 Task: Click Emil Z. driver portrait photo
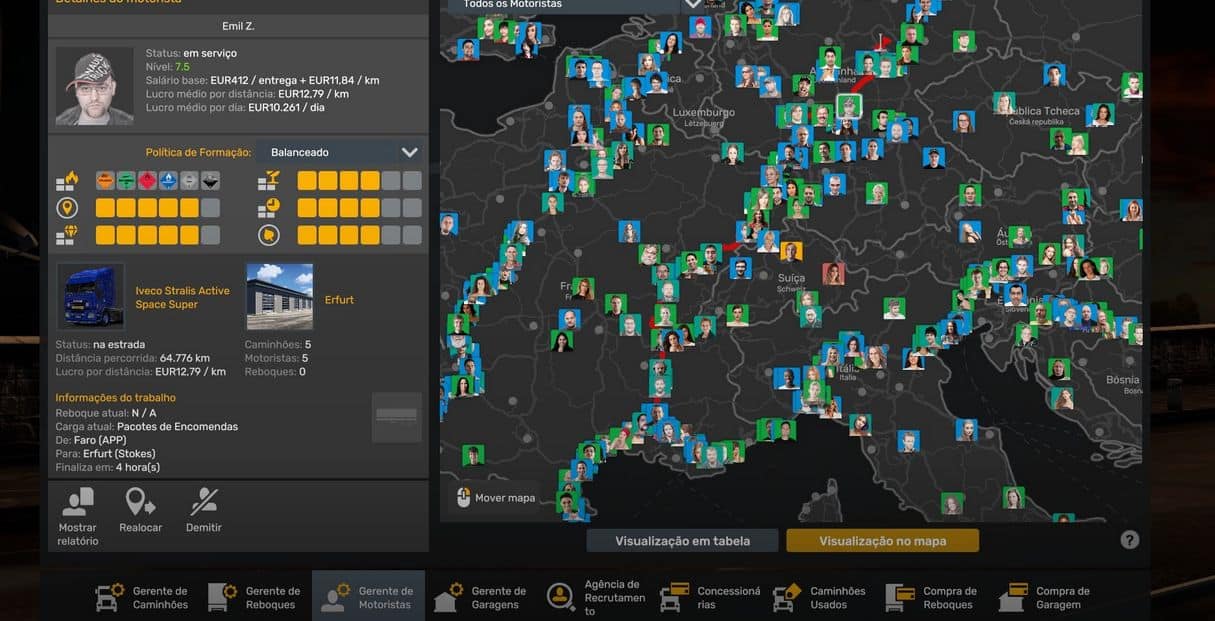click(x=95, y=86)
